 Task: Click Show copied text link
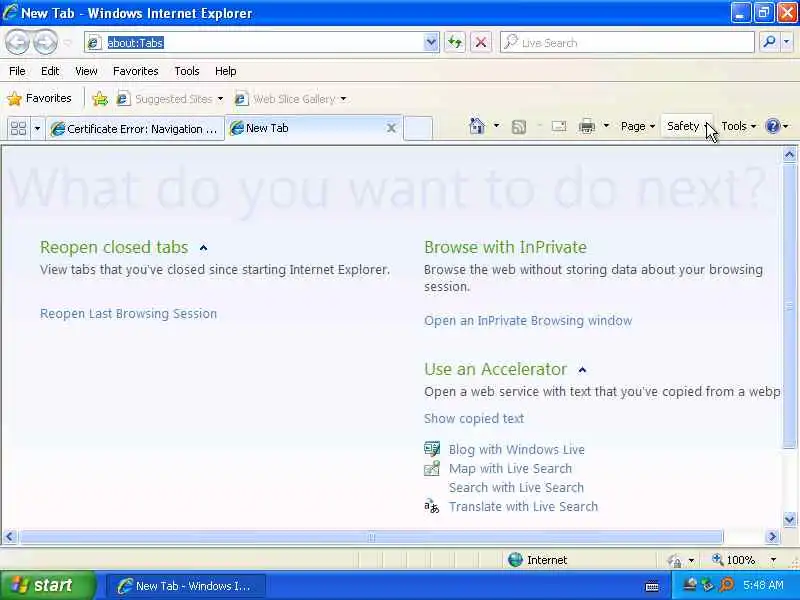(x=474, y=418)
